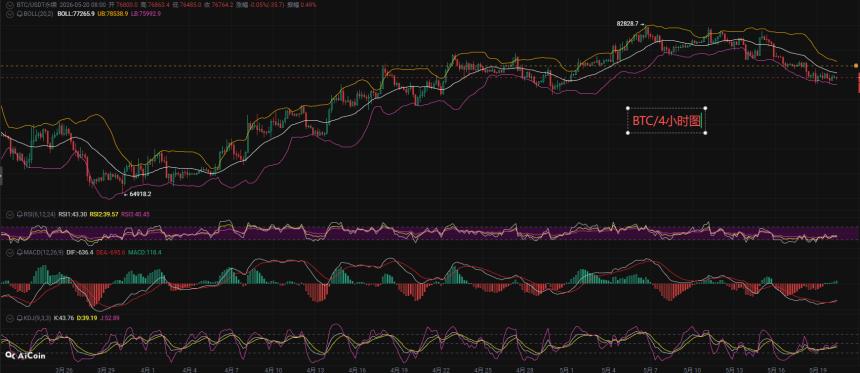Viewport: 860px width, 373px height.
Task: Click the 4月10 date on time axis
Action: (x=273, y=370)
